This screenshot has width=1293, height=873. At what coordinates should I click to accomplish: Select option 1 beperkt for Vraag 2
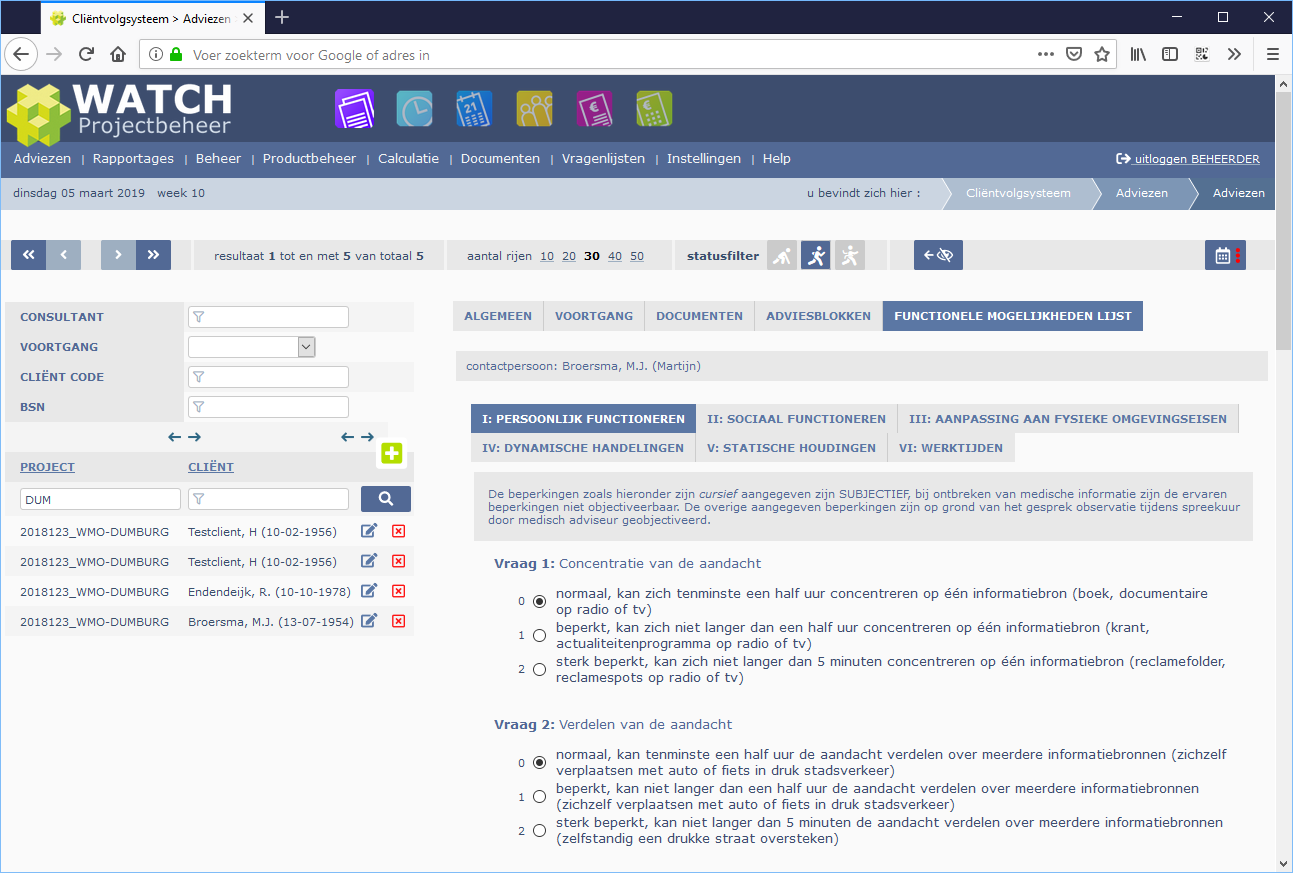(x=540, y=796)
